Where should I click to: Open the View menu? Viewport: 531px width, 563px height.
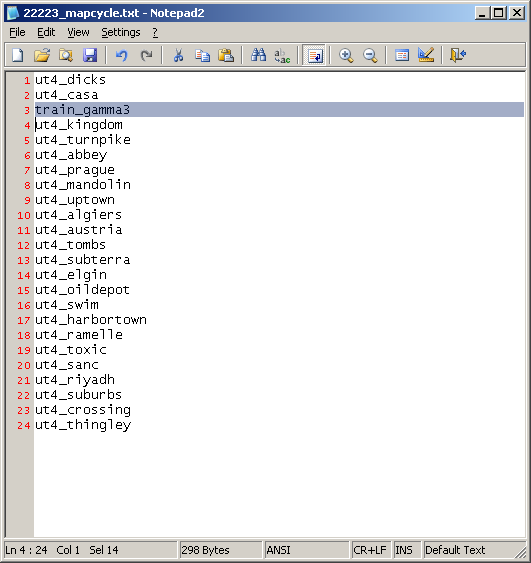[78, 32]
